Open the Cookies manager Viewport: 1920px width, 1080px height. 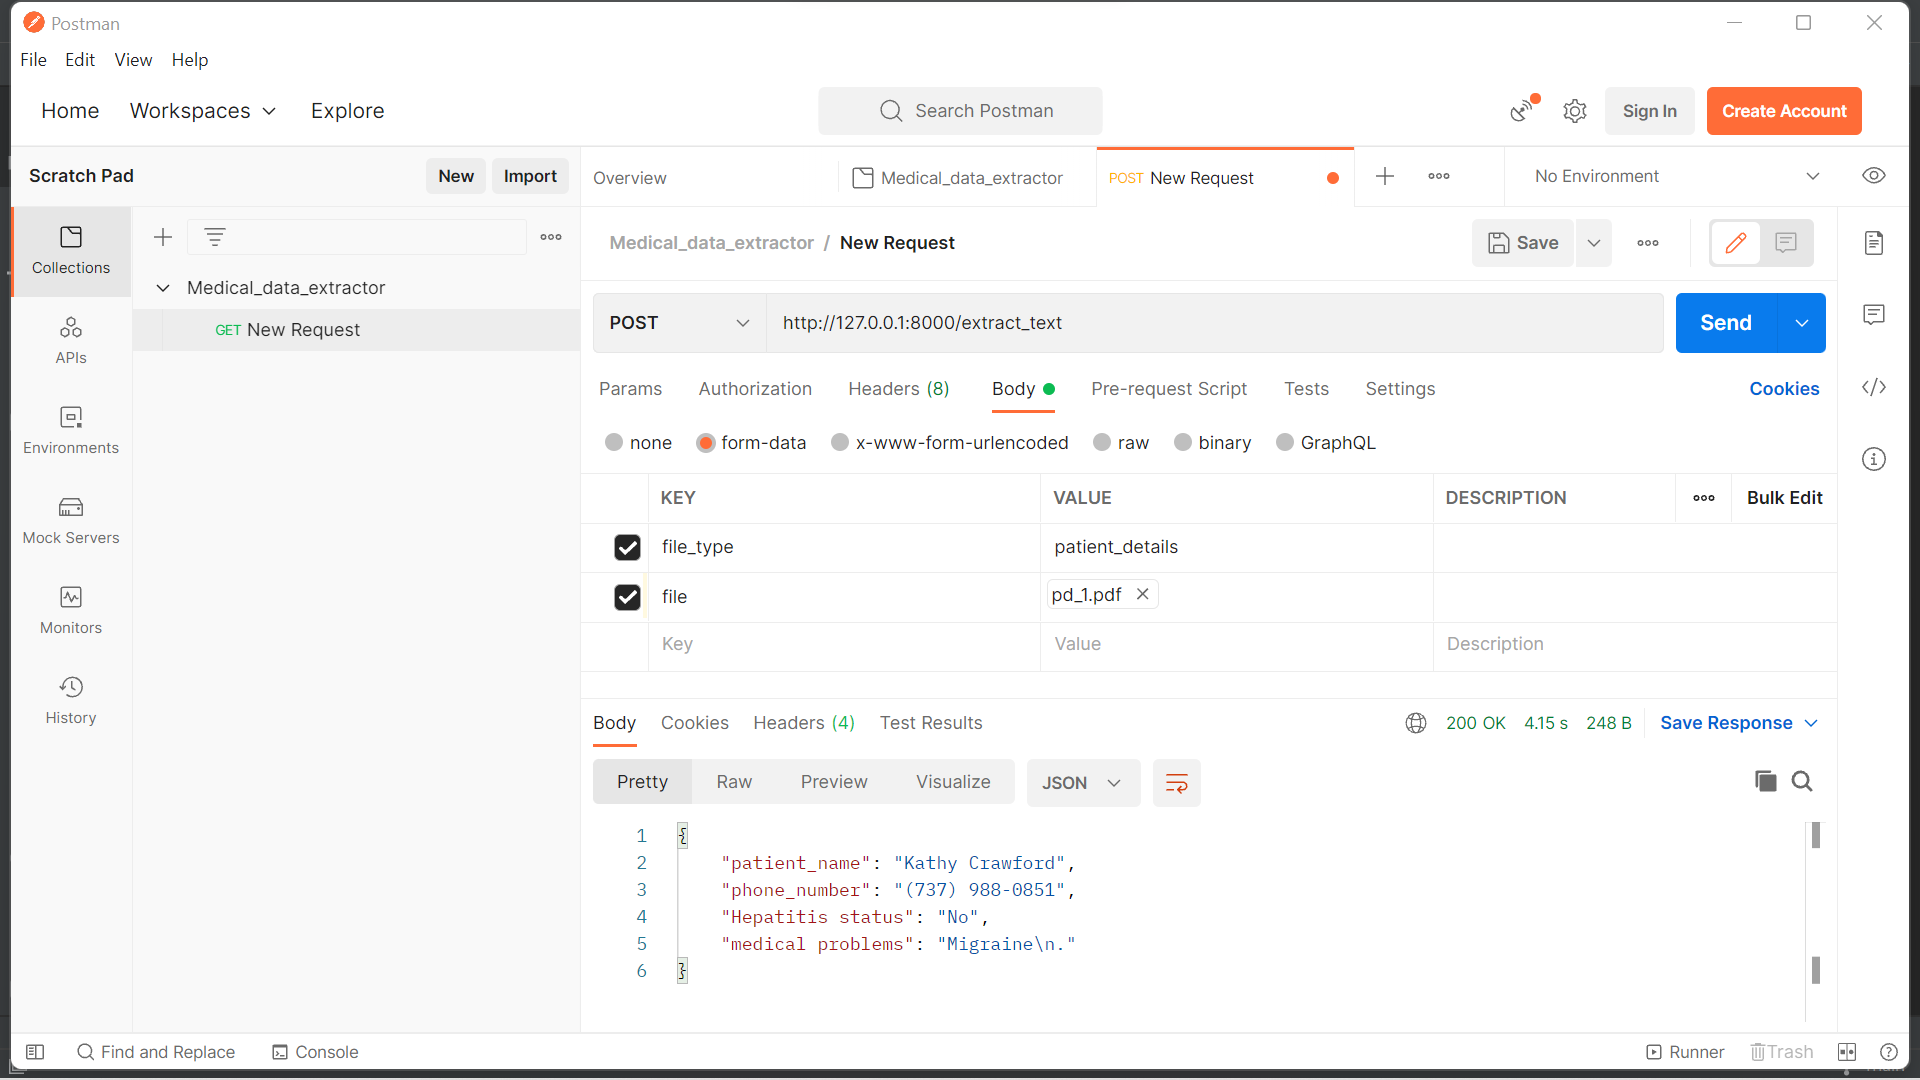tap(1785, 389)
